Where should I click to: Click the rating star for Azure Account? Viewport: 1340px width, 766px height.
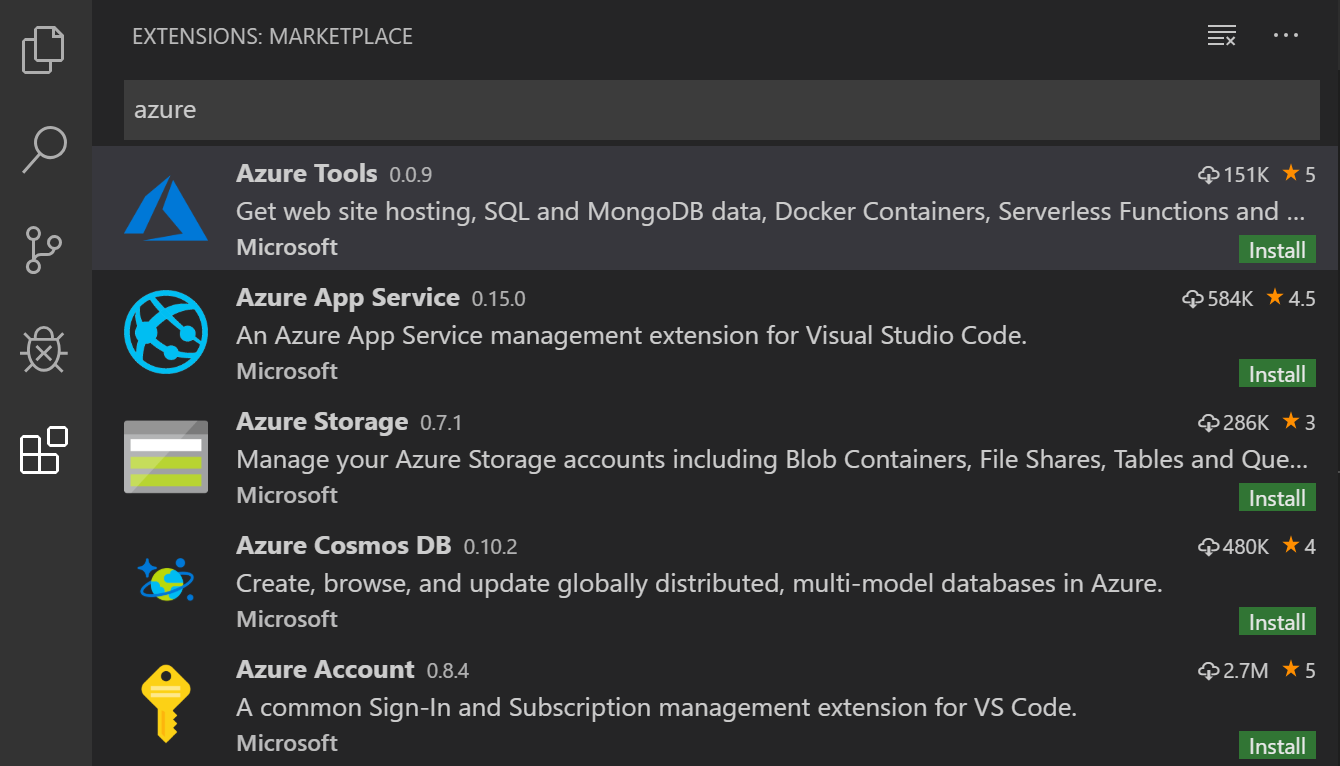[1291, 669]
